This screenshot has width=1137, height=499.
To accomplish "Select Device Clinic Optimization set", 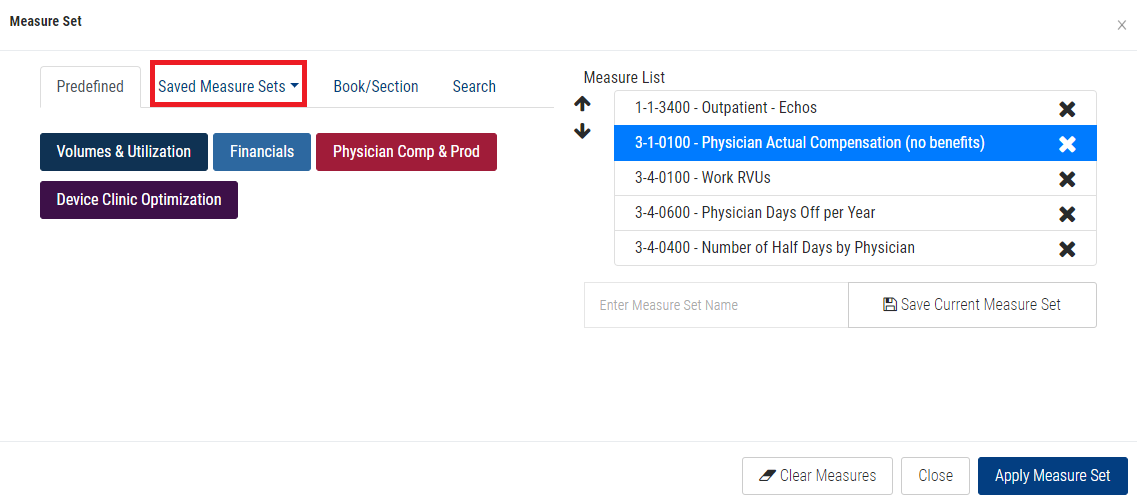I will [x=139, y=200].
